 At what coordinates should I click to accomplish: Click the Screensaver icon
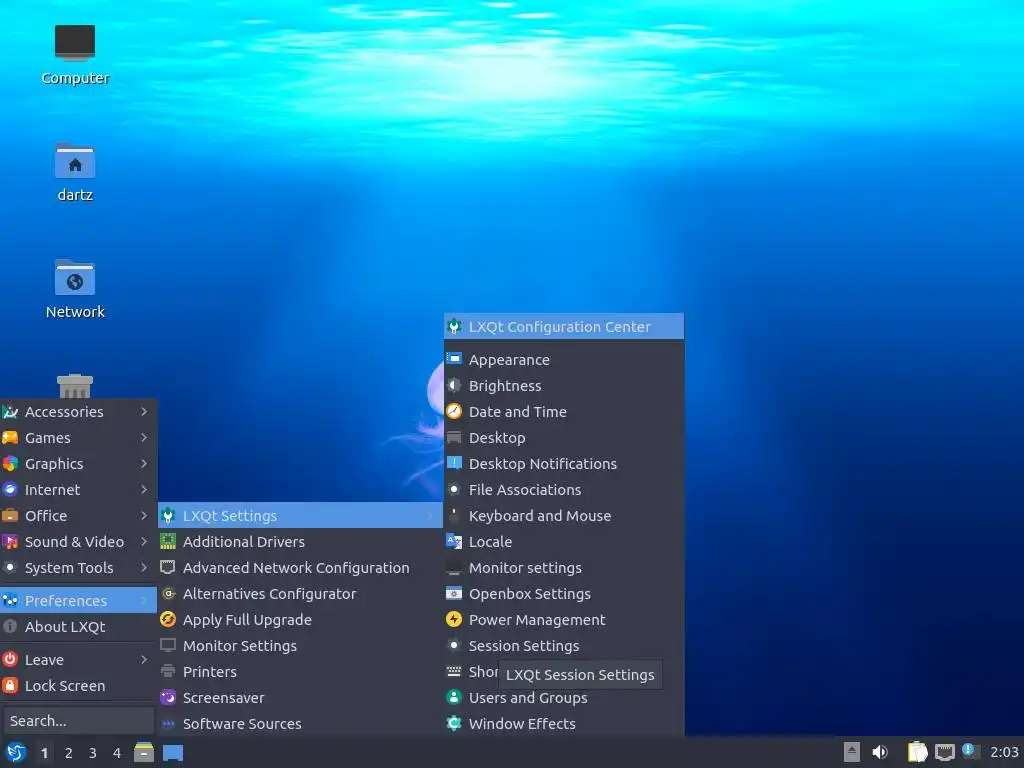tap(168, 697)
